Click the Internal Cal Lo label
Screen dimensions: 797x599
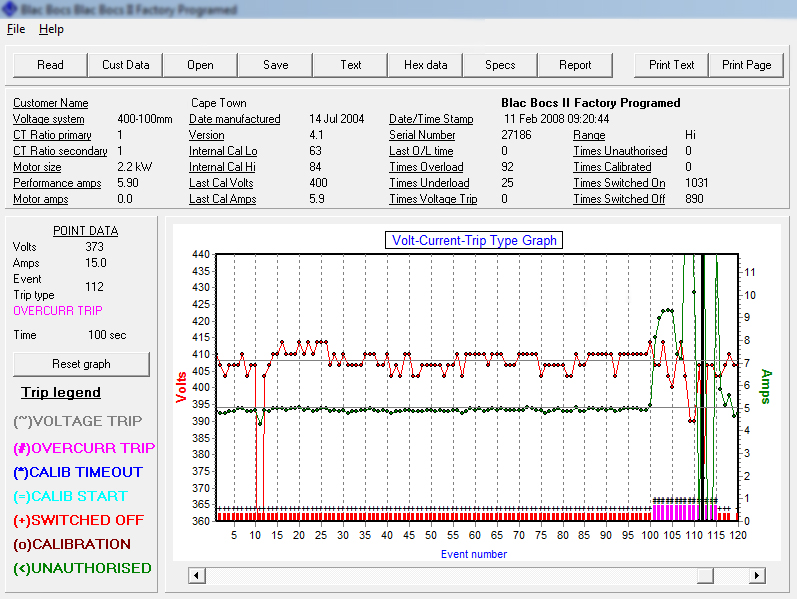pyautogui.click(x=223, y=151)
